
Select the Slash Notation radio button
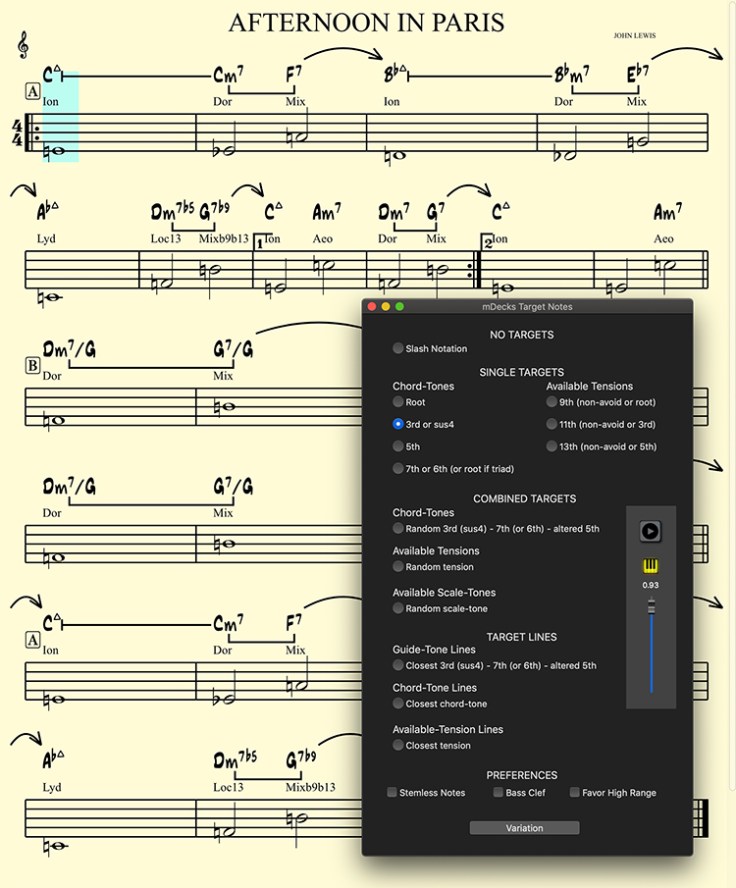pyautogui.click(x=399, y=349)
